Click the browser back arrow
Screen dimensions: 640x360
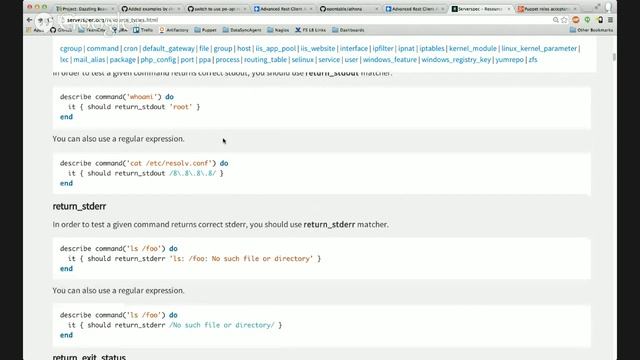(29, 20)
